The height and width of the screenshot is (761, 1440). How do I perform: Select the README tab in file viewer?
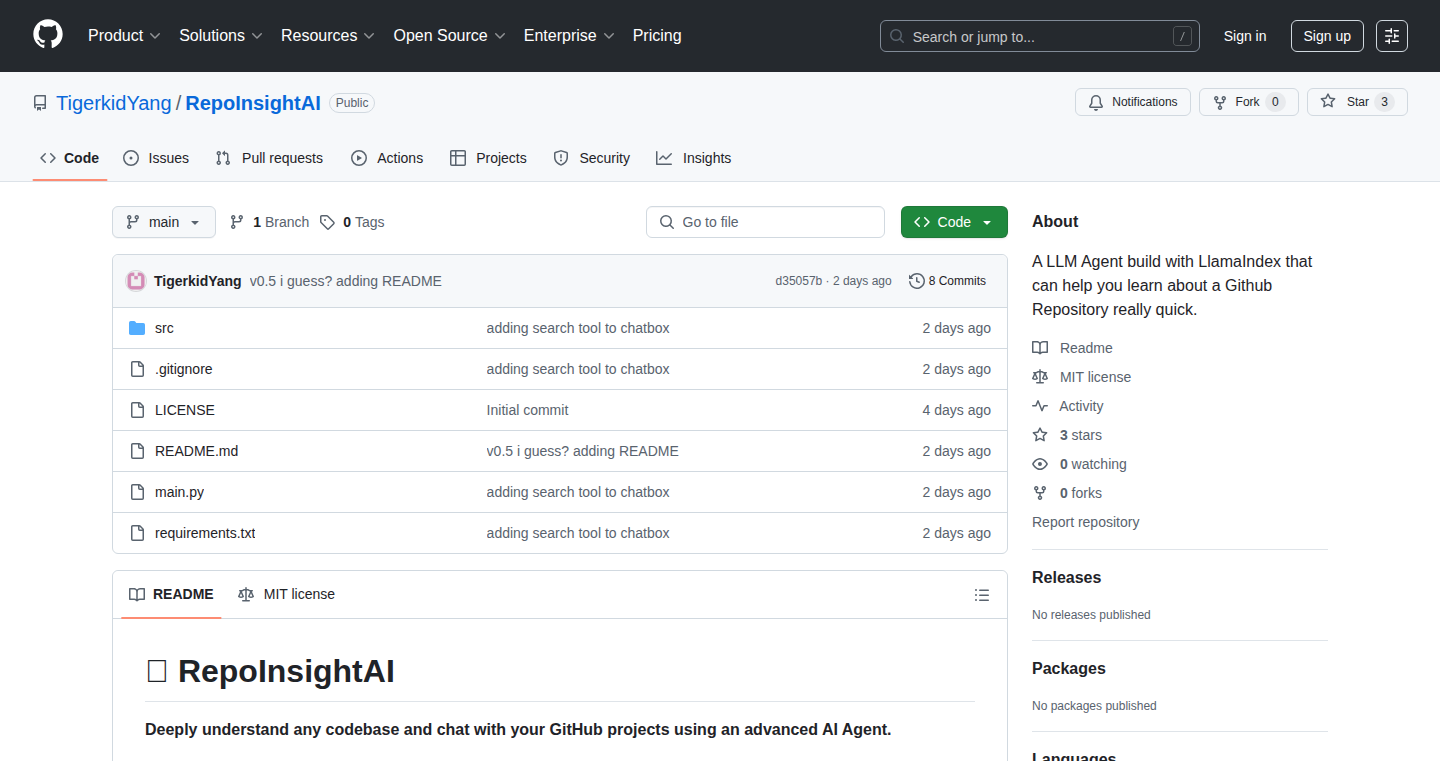click(x=171, y=594)
